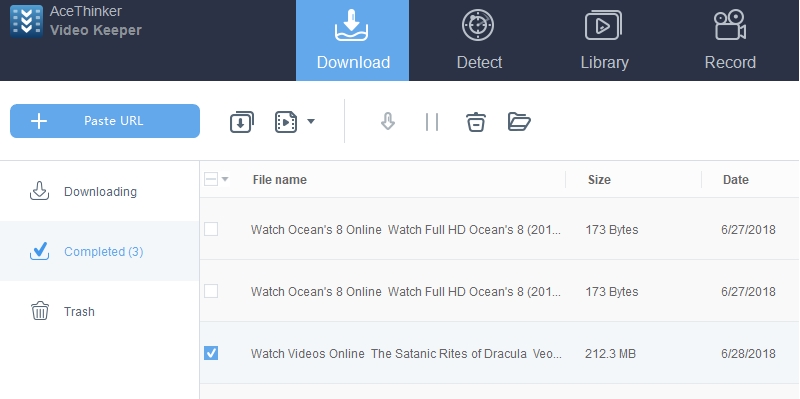Select the Satanic Rites of Dracula file name
800x399 pixels.
point(406,354)
